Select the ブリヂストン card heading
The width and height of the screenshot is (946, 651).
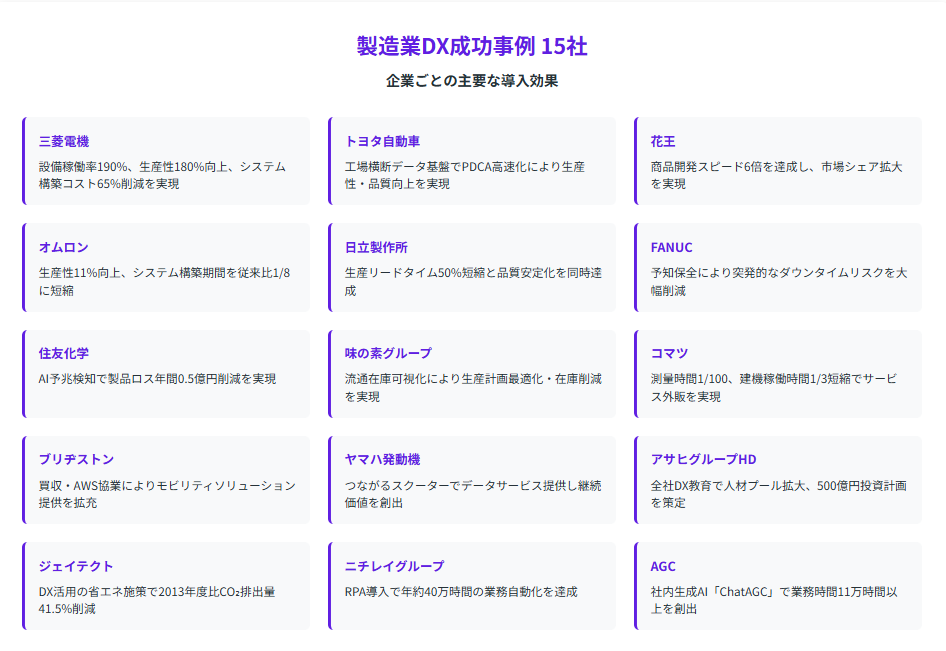point(76,459)
